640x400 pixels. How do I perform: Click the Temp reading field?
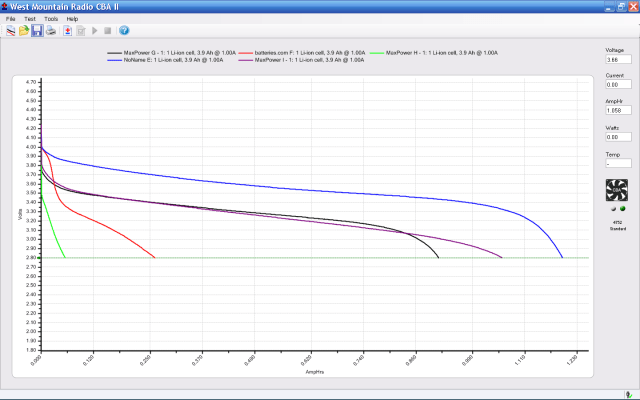point(617,163)
